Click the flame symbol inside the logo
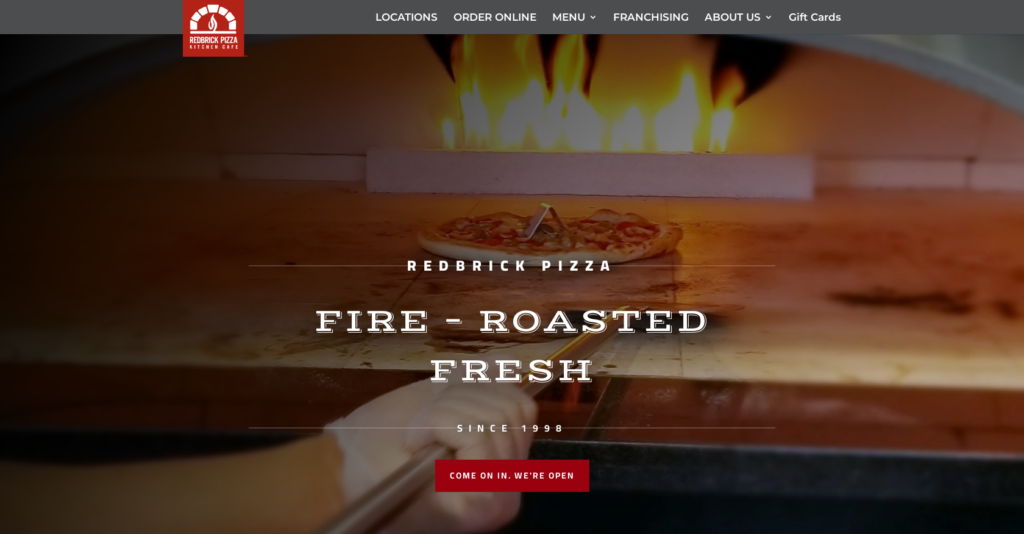The width and height of the screenshot is (1024, 534). tap(213, 24)
